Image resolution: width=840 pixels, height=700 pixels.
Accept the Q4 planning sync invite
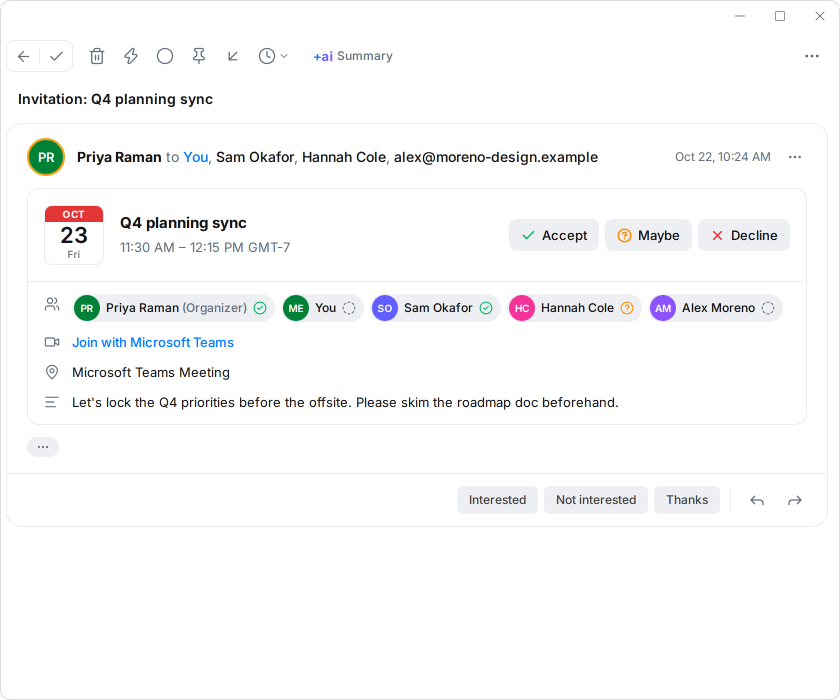pyautogui.click(x=554, y=235)
